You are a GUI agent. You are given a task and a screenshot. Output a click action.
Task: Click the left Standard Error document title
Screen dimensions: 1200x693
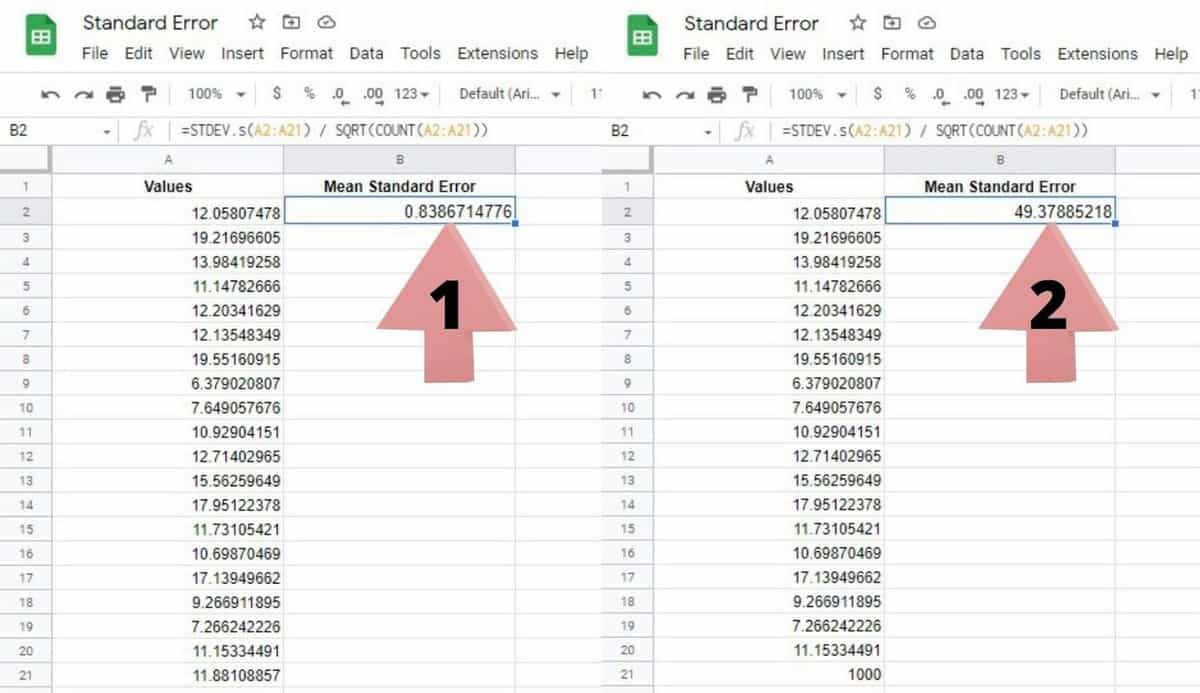coord(150,23)
